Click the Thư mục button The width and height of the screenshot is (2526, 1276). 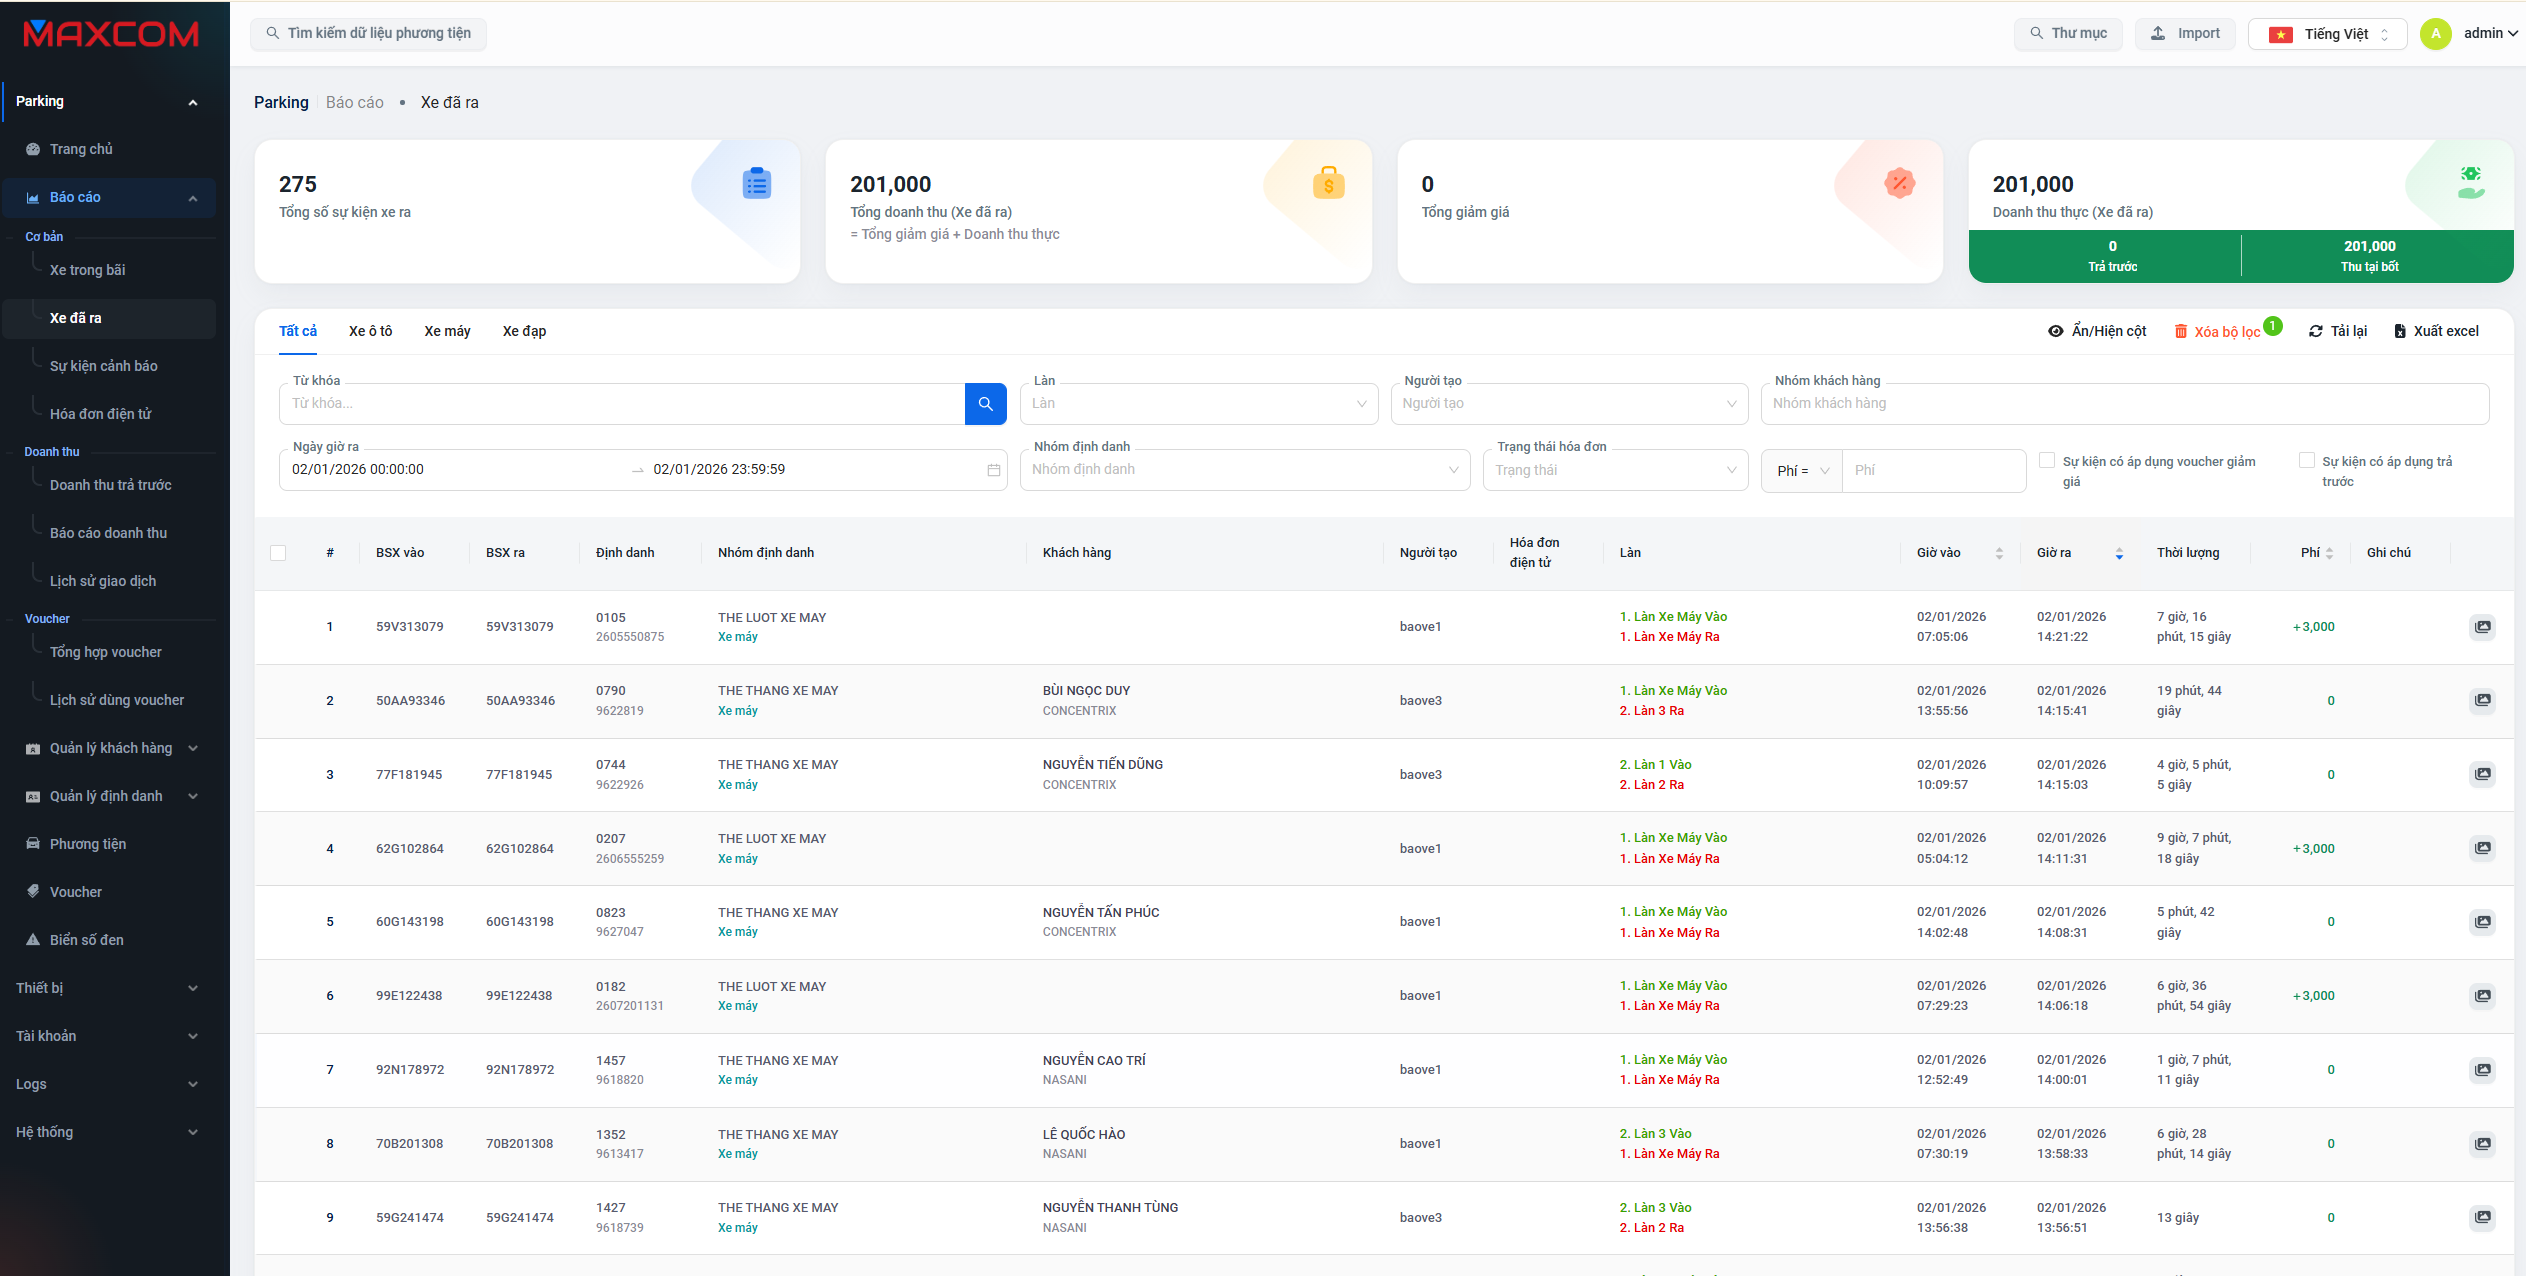coord(2067,34)
